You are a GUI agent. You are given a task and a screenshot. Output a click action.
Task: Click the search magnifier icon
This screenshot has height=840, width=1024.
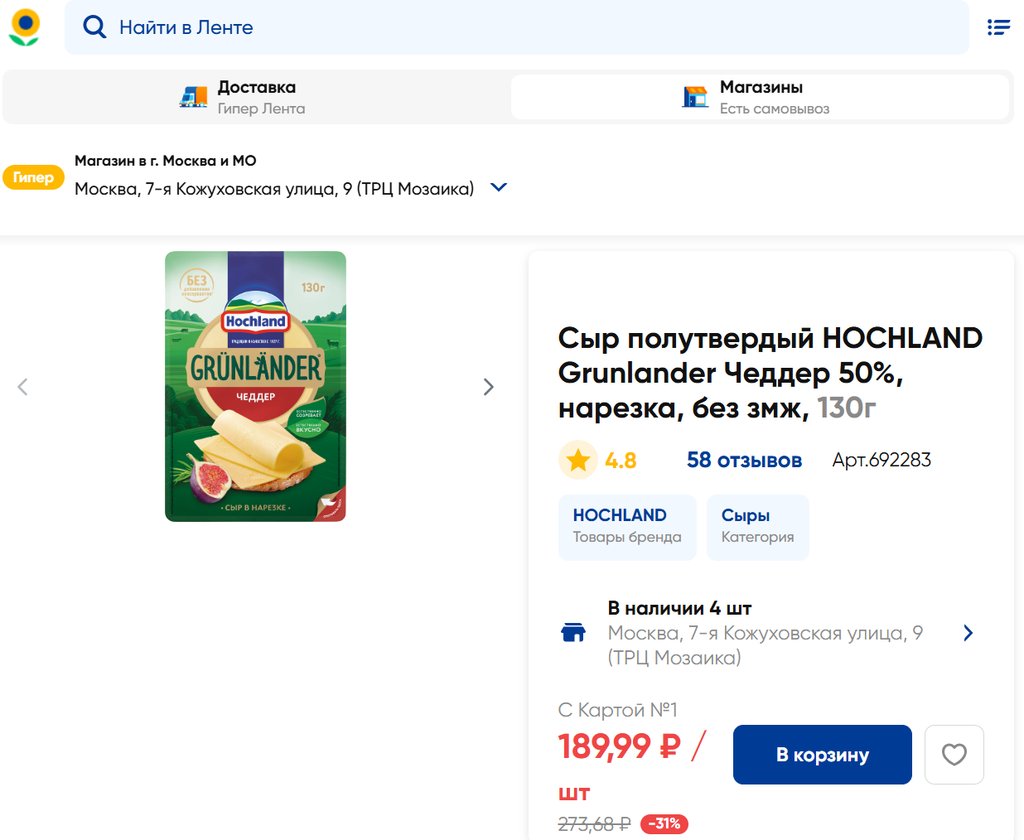(x=95, y=27)
